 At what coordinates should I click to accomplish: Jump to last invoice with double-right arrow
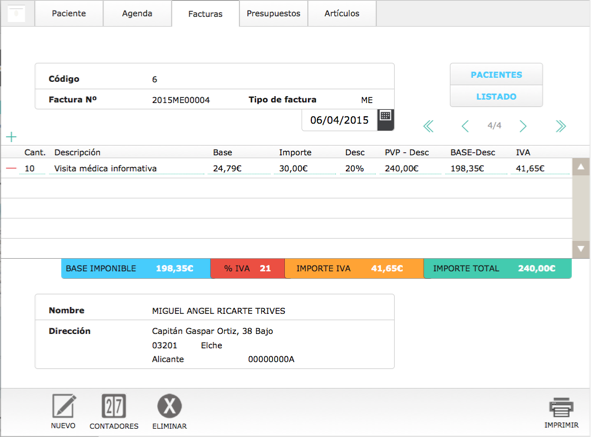click(560, 126)
